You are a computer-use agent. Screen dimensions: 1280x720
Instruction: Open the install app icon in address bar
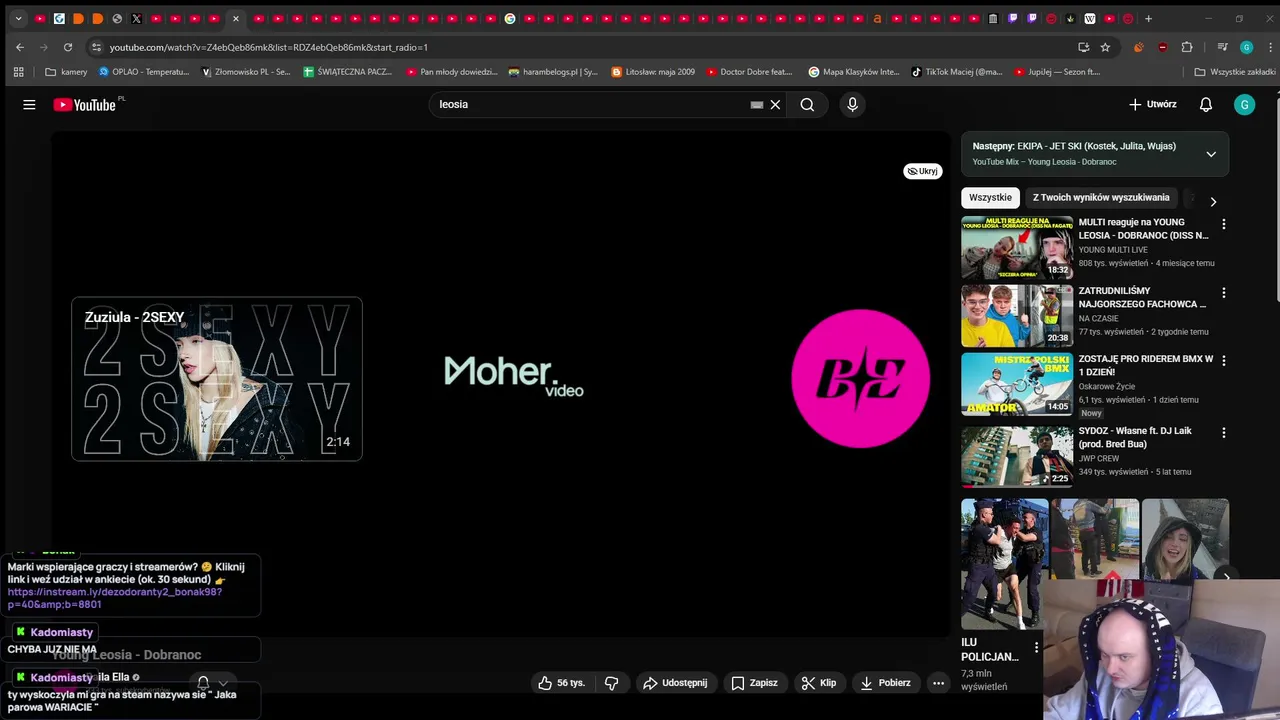click(x=1083, y=47)
